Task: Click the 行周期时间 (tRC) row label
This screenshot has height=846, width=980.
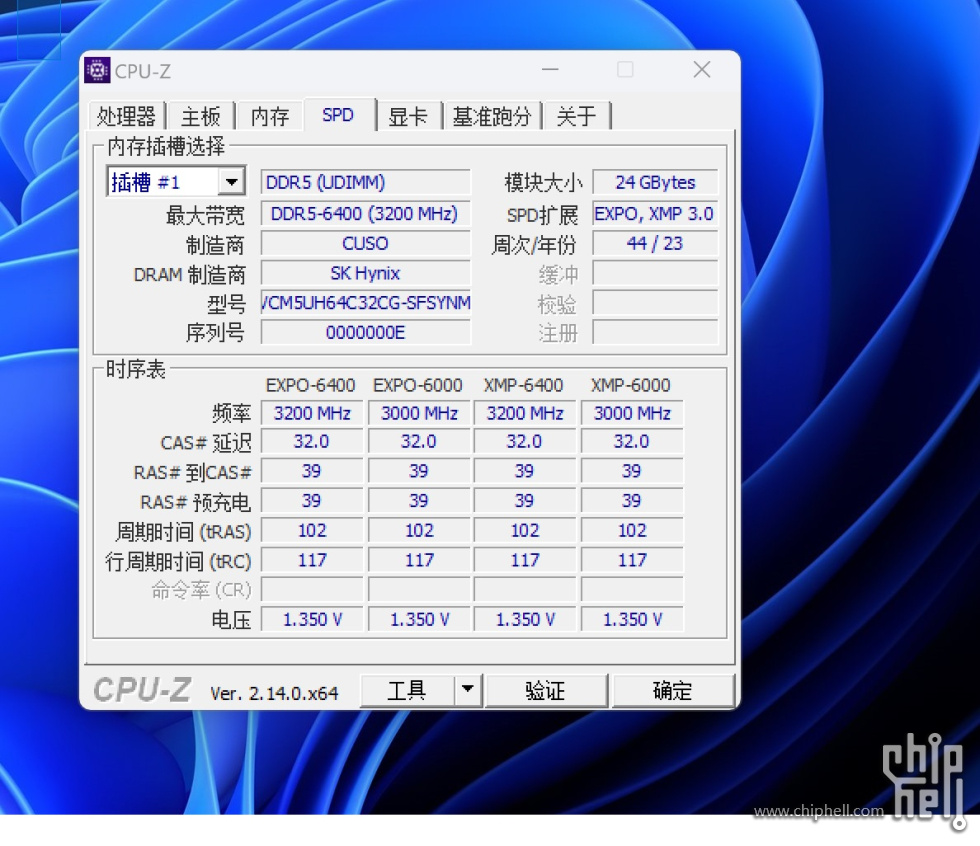Action: (178, 561)
